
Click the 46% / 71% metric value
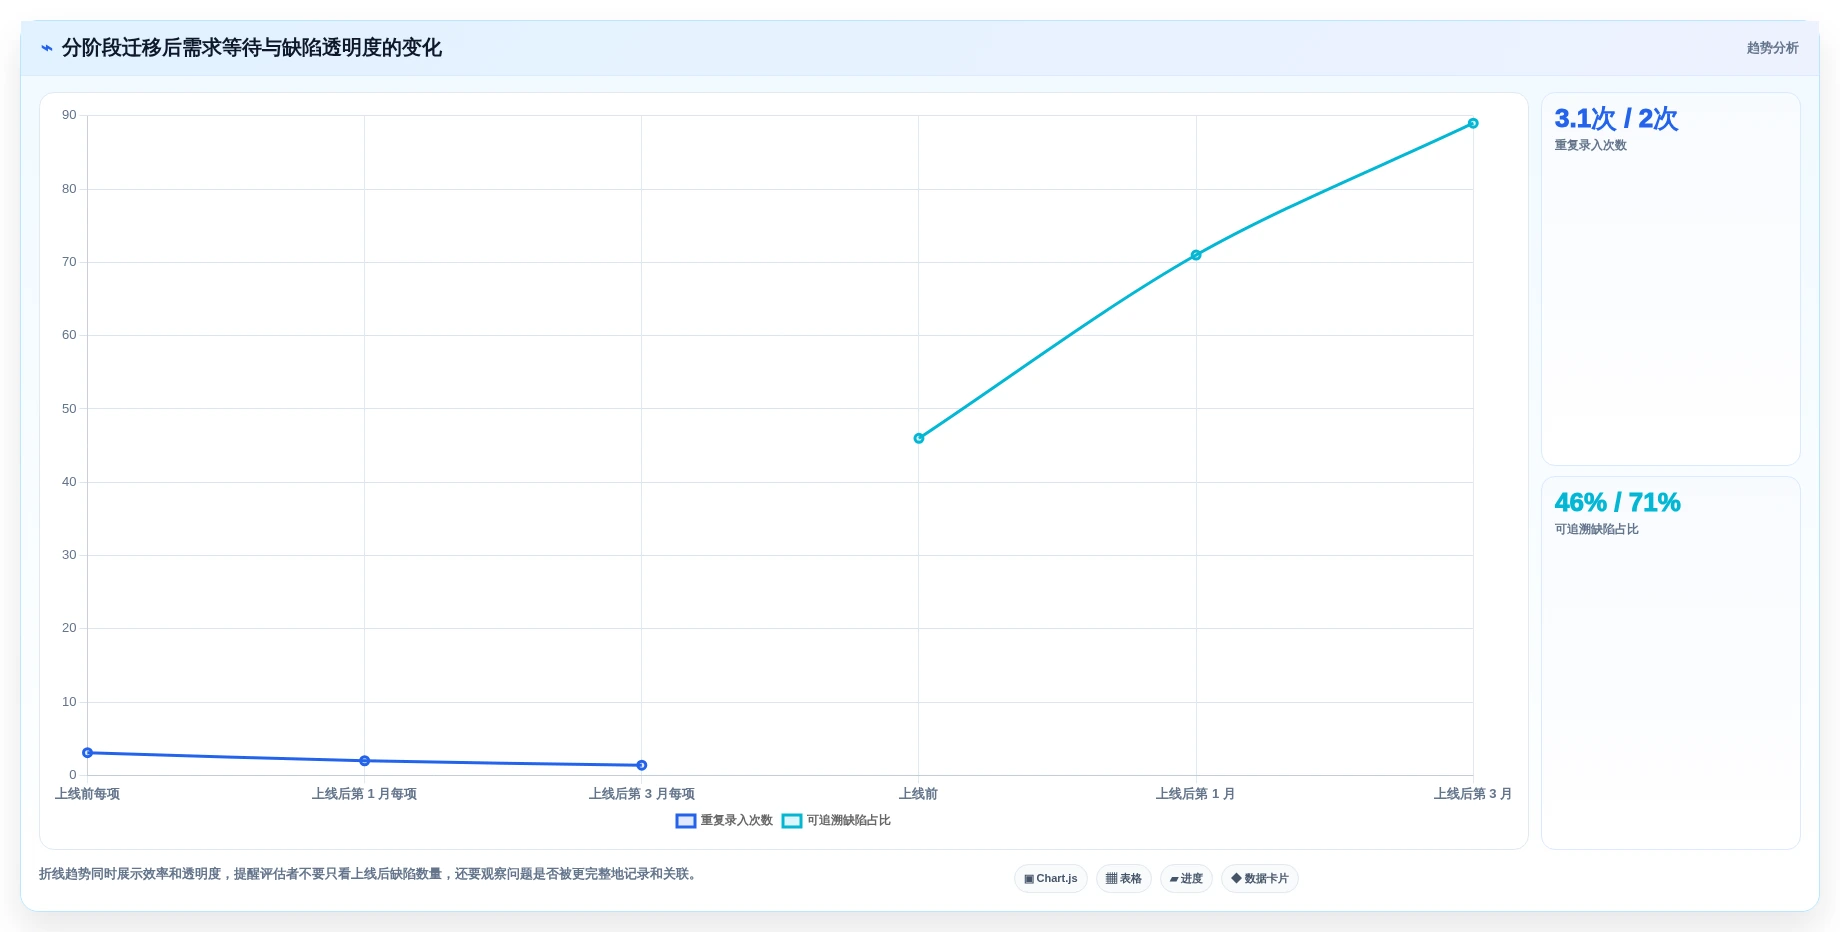[1617, 502]
